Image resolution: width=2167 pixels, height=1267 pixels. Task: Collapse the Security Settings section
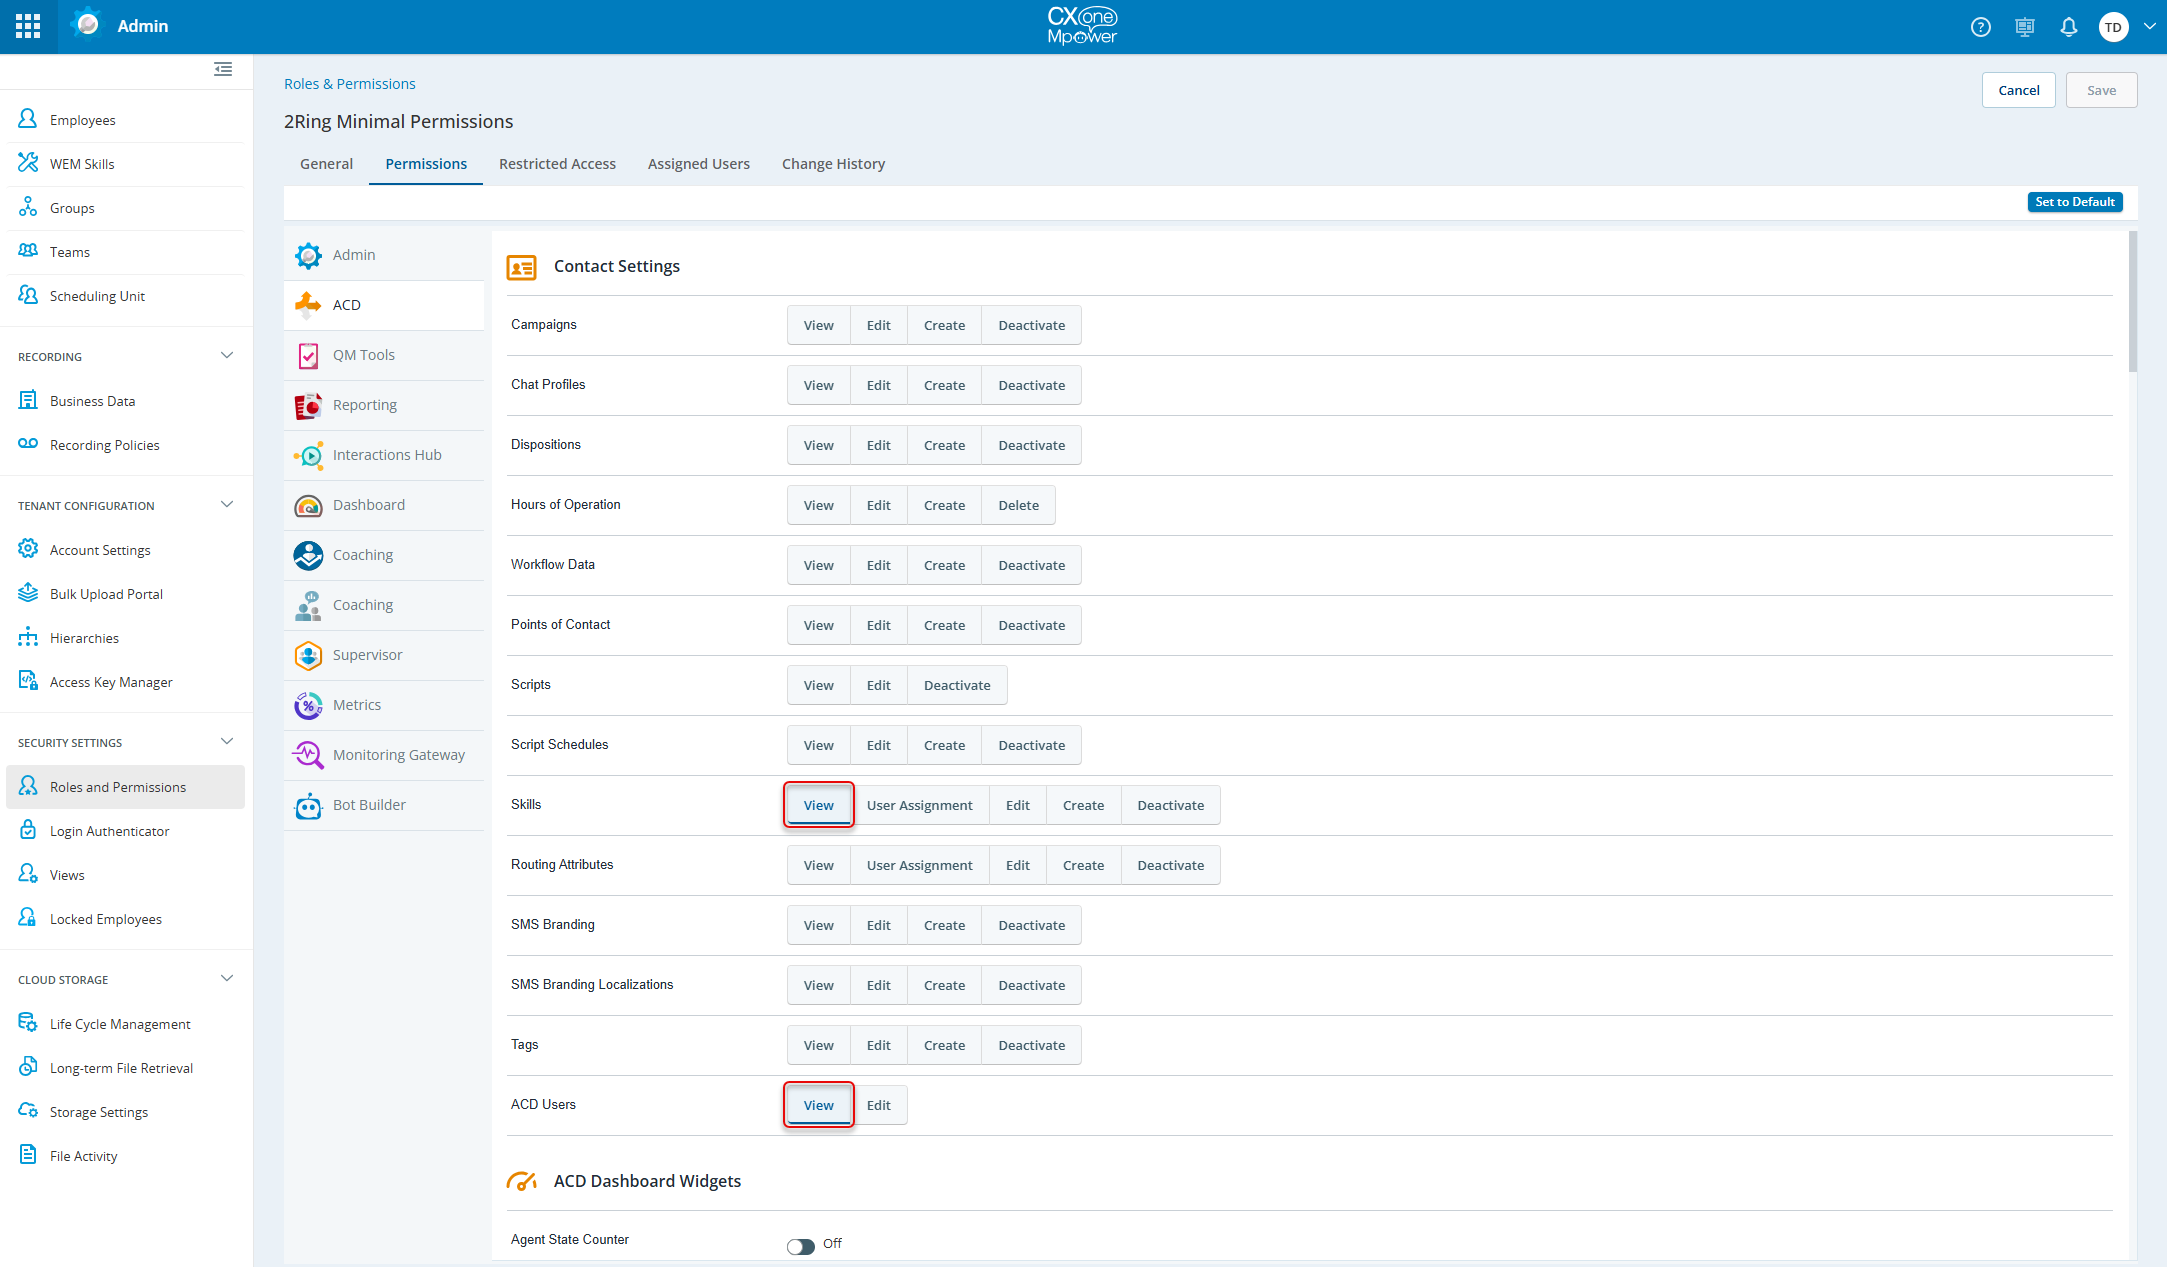(227, 742)
